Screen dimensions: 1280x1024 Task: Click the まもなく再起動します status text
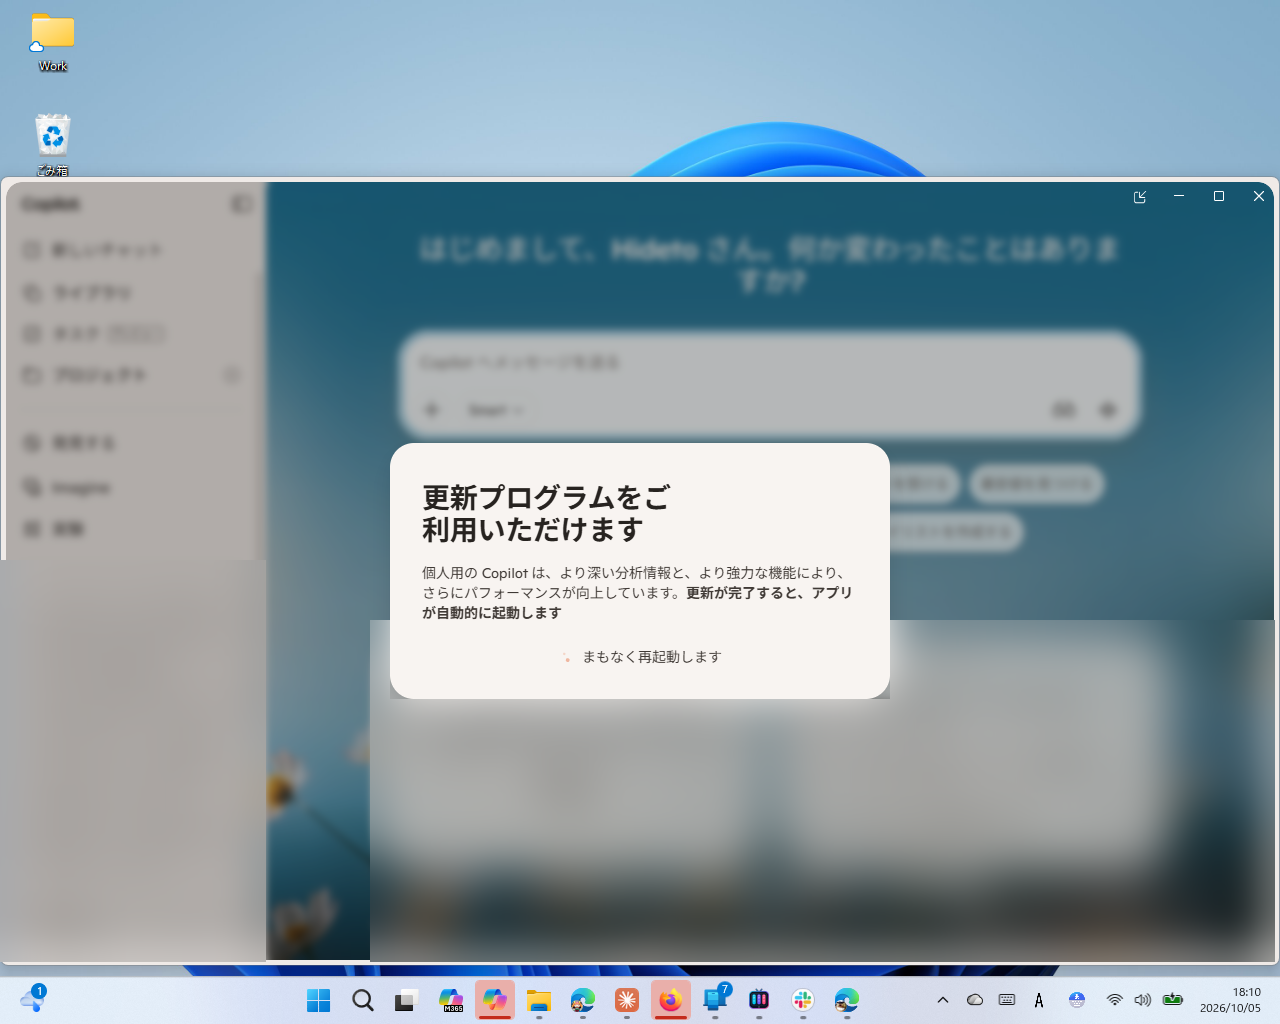pyautogui.click(x=652, y=657)
